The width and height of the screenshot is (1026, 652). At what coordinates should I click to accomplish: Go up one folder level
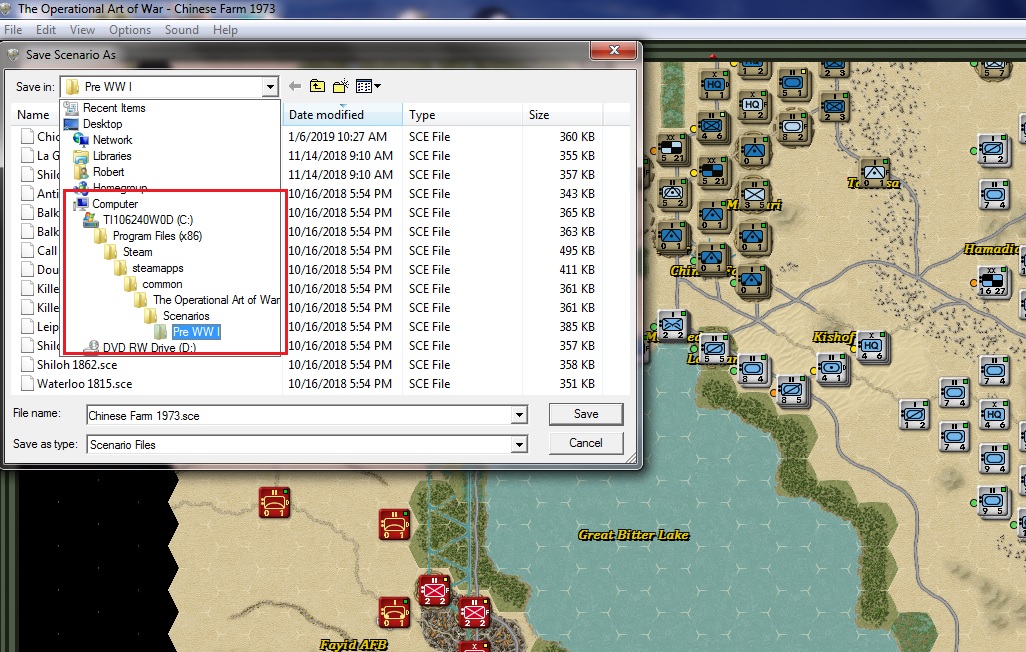317,86
